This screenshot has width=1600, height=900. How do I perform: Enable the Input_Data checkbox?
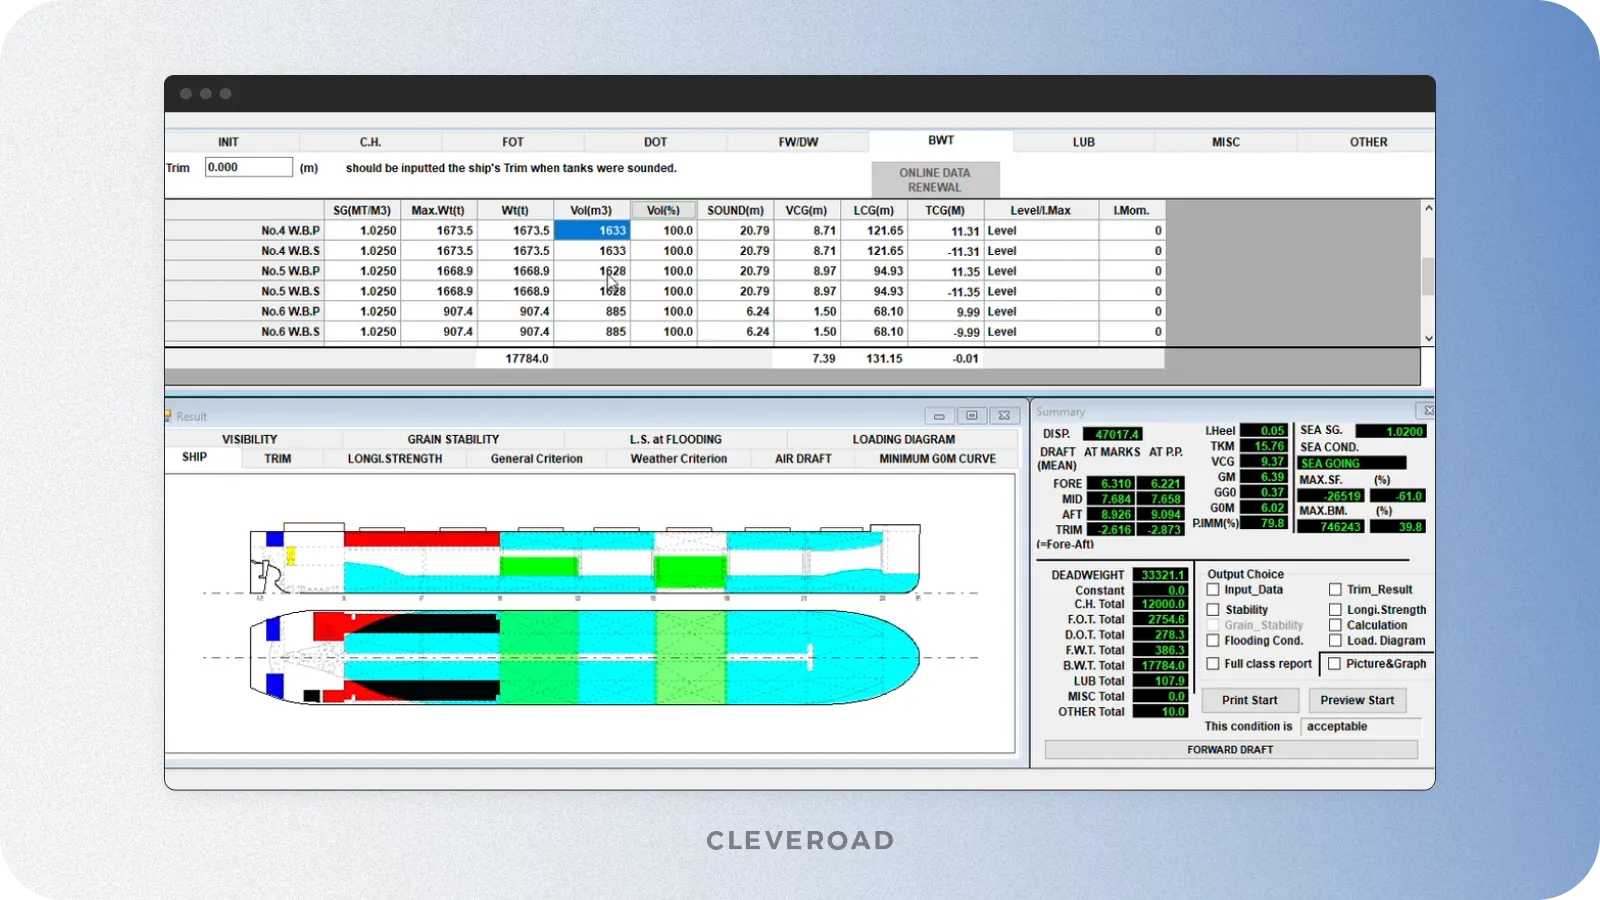click(x=1213, y=590)
